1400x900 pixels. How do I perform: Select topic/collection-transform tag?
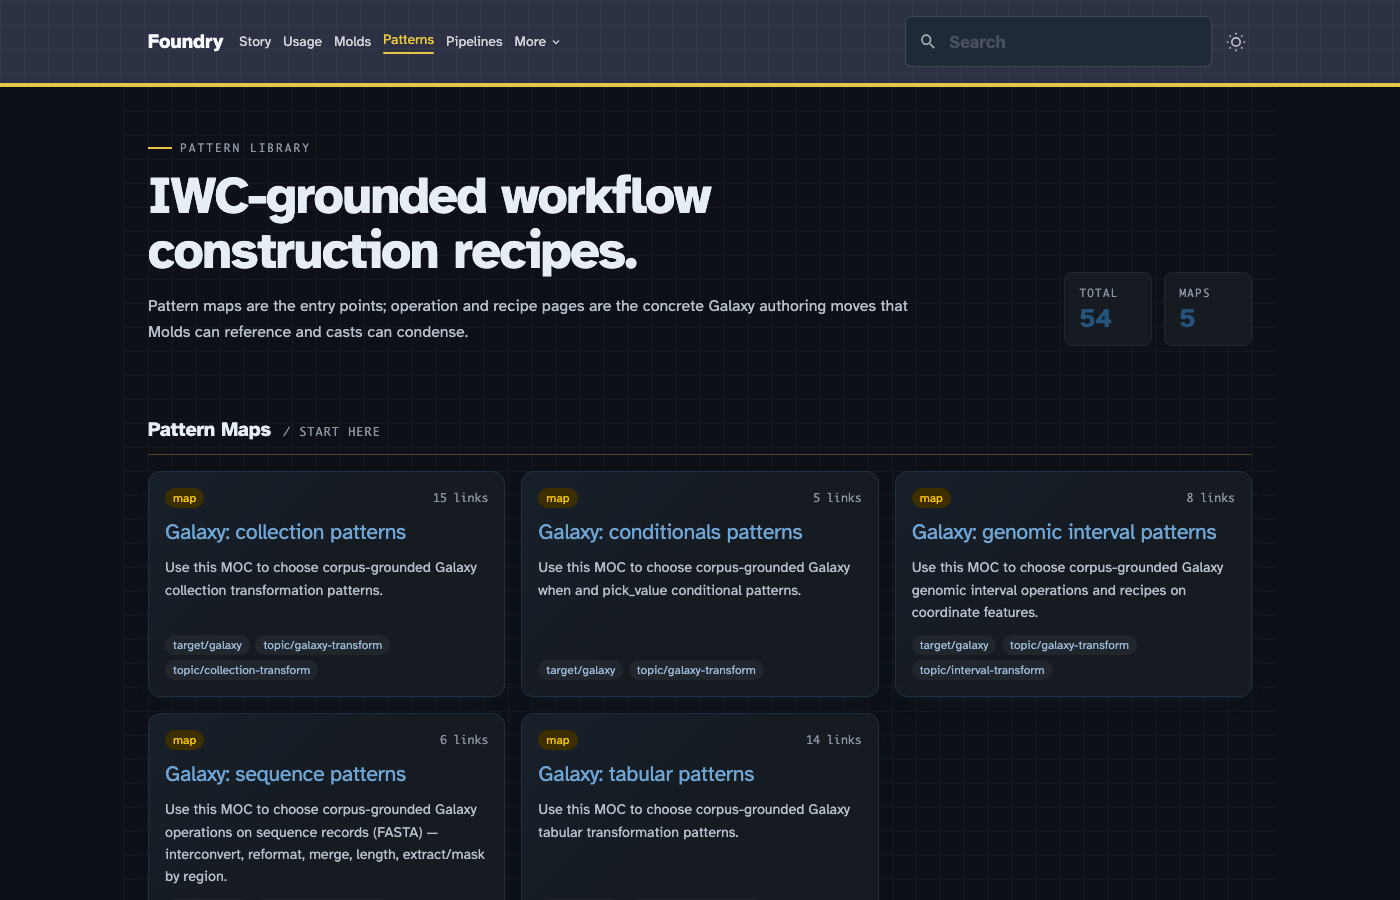(242, 670)
